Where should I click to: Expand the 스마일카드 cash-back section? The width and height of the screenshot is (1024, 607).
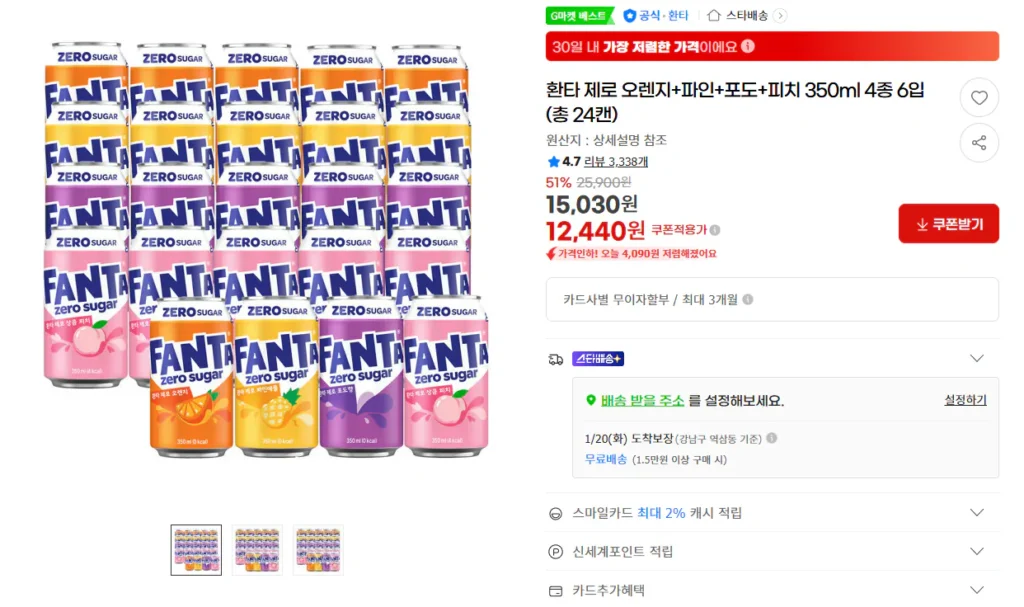click(977, 512)
